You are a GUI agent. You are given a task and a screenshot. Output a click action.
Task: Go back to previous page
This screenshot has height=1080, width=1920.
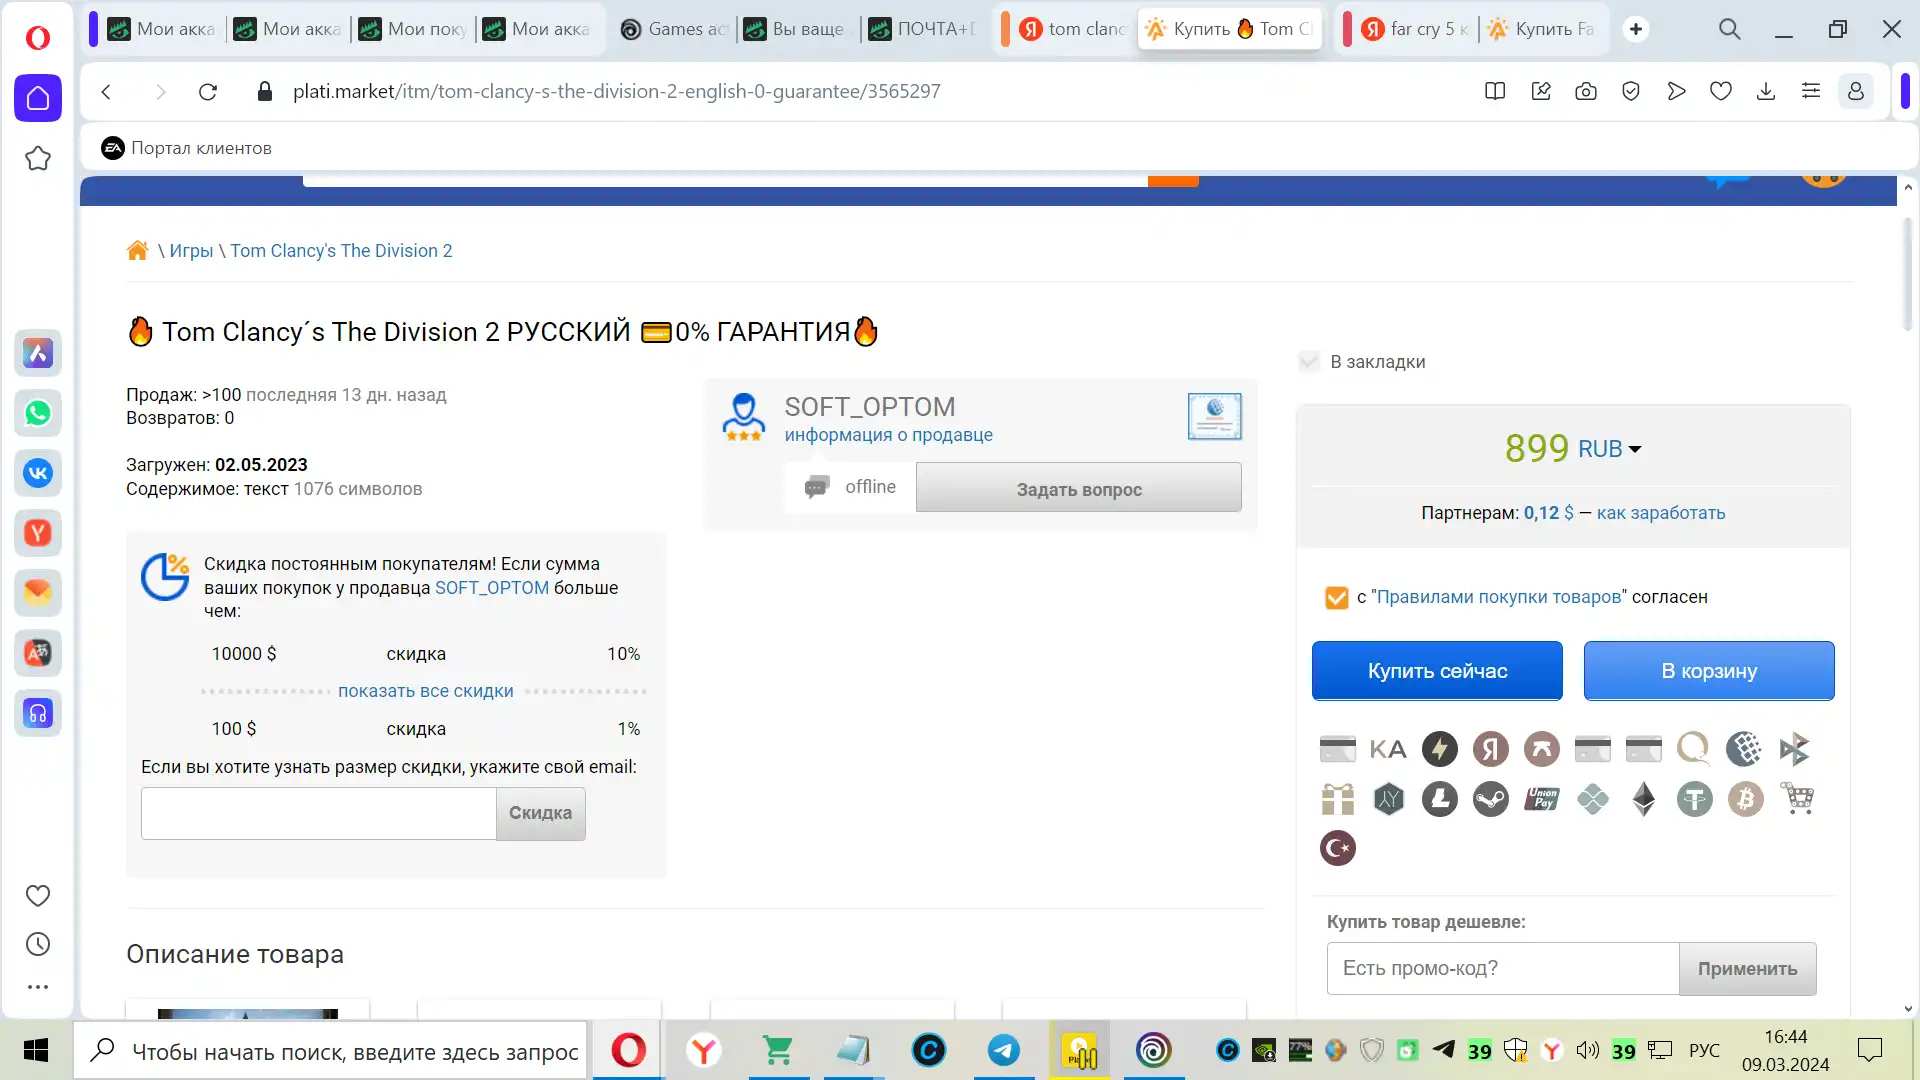coord(107,92)
